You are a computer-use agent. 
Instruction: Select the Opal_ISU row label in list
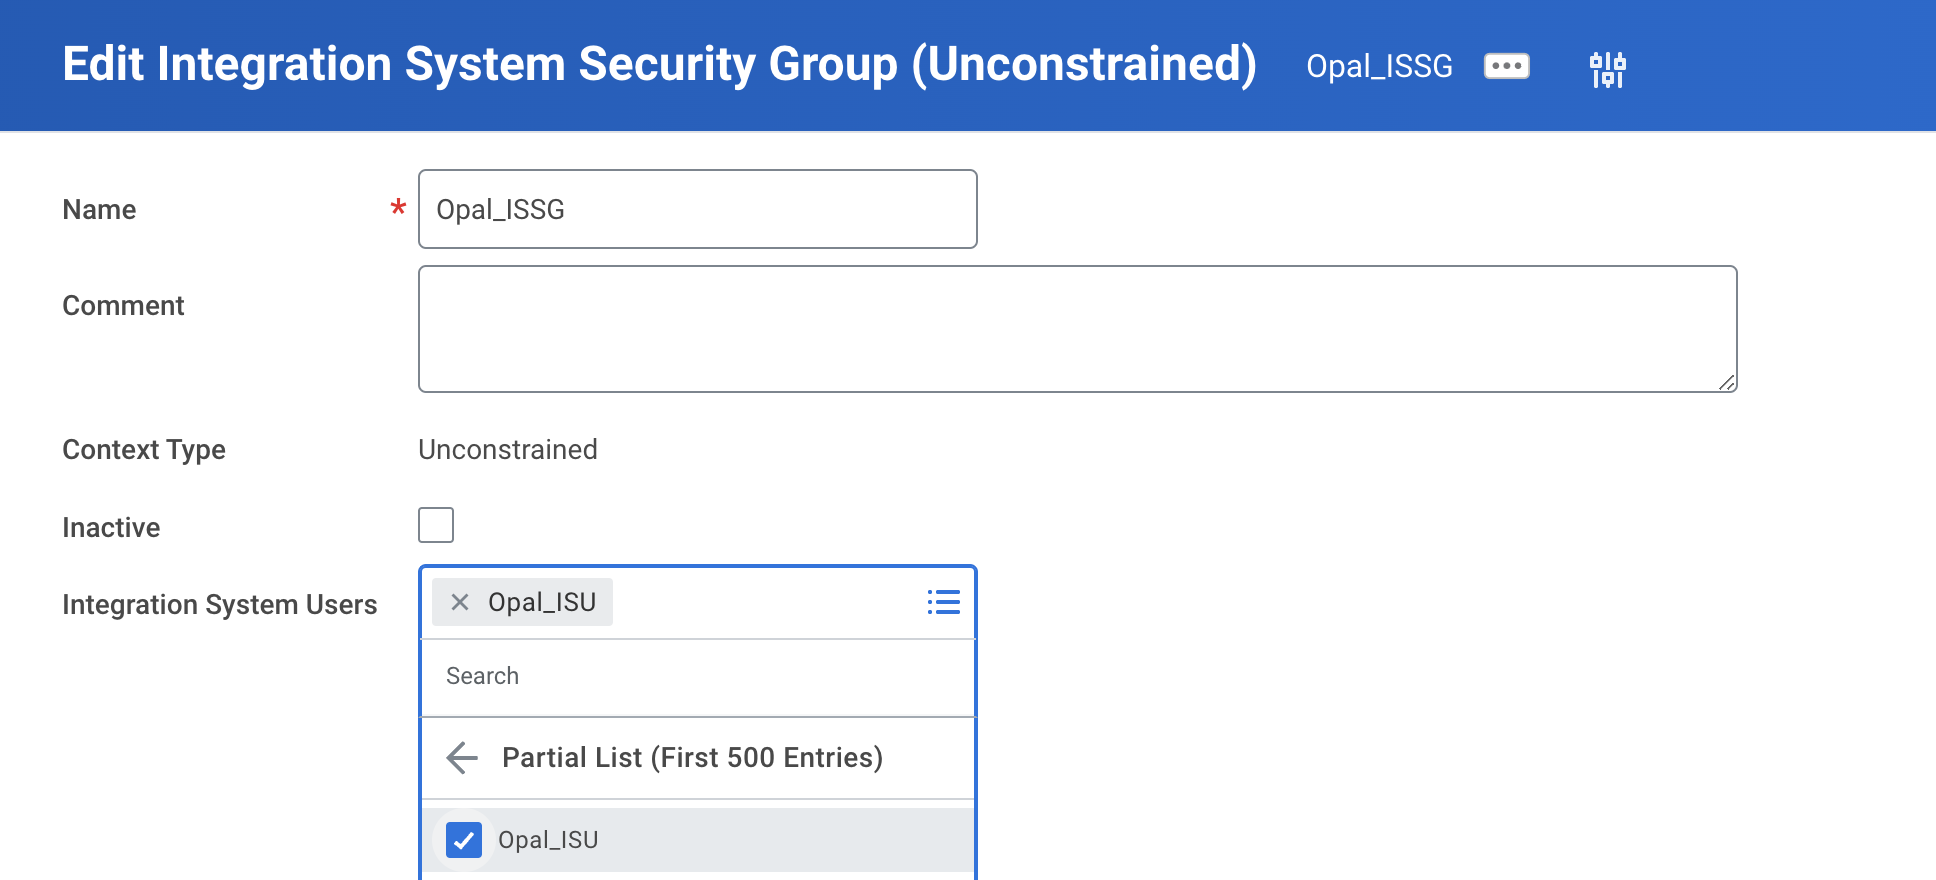pos(548,840)
